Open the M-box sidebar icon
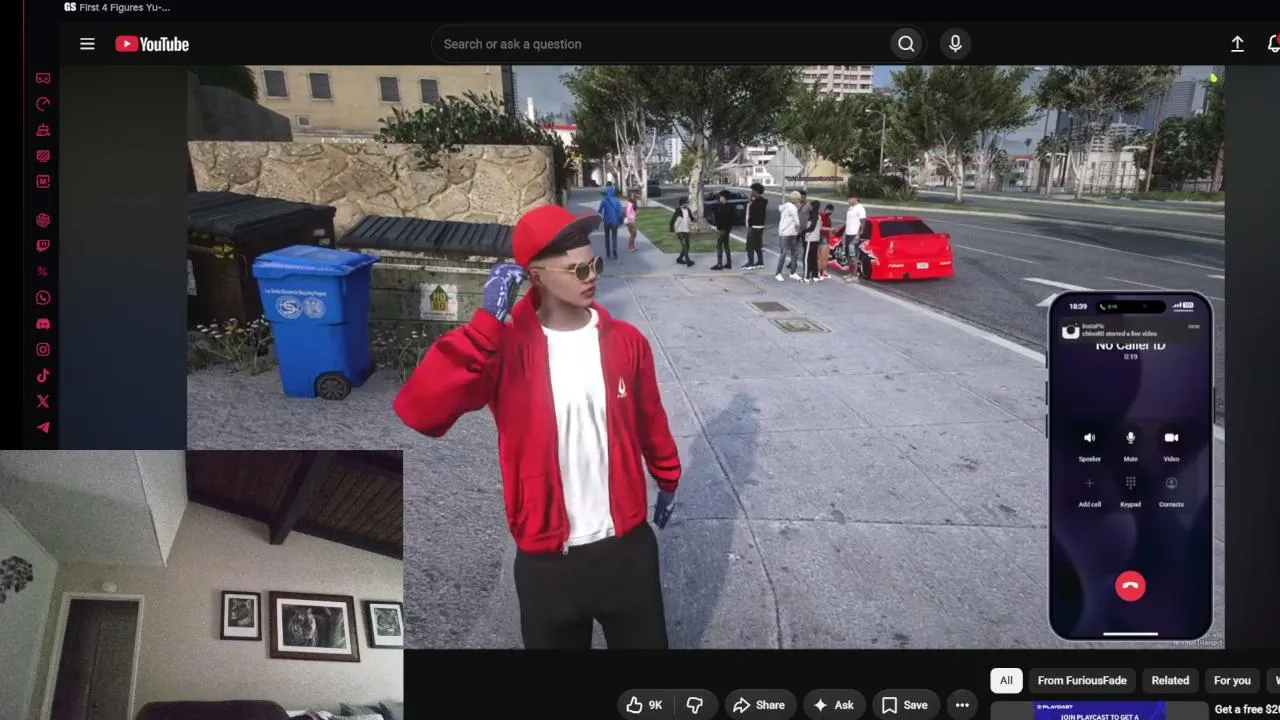 click(x=43, y=182)
